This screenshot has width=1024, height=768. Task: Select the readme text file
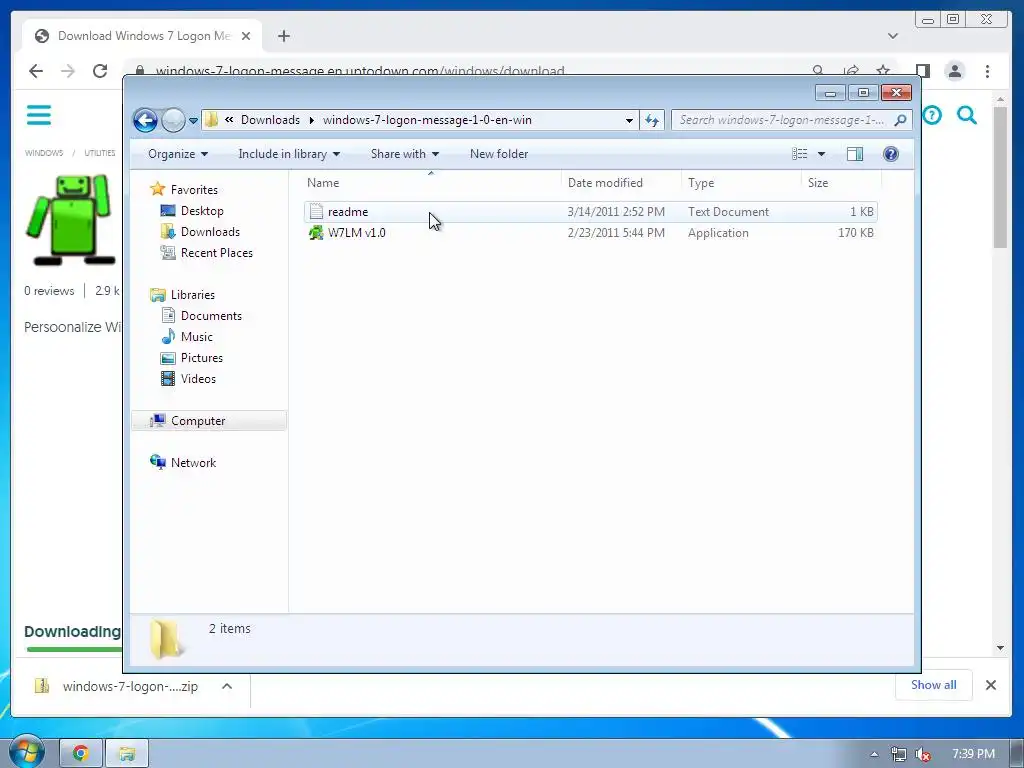590,212
